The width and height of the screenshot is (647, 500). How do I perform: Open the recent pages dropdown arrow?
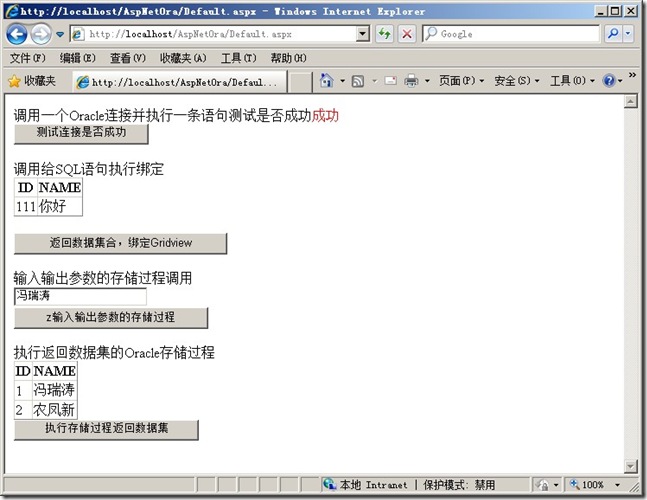[x=60, y=34]
